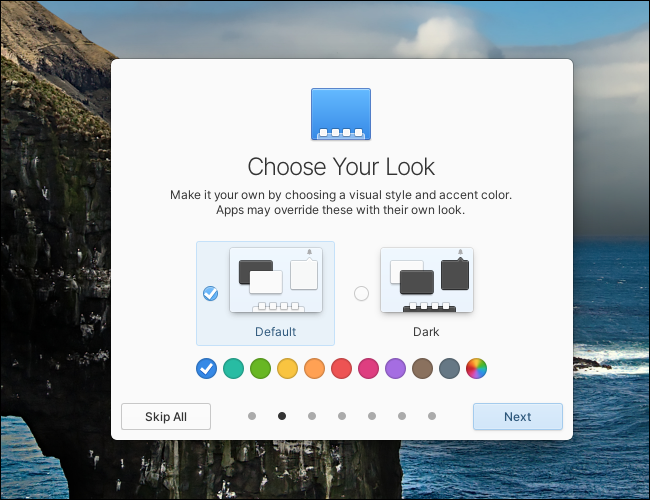The width and height of the screenshot is (650, 500).
Task: Click the Next button
Action: click(518, 416)
